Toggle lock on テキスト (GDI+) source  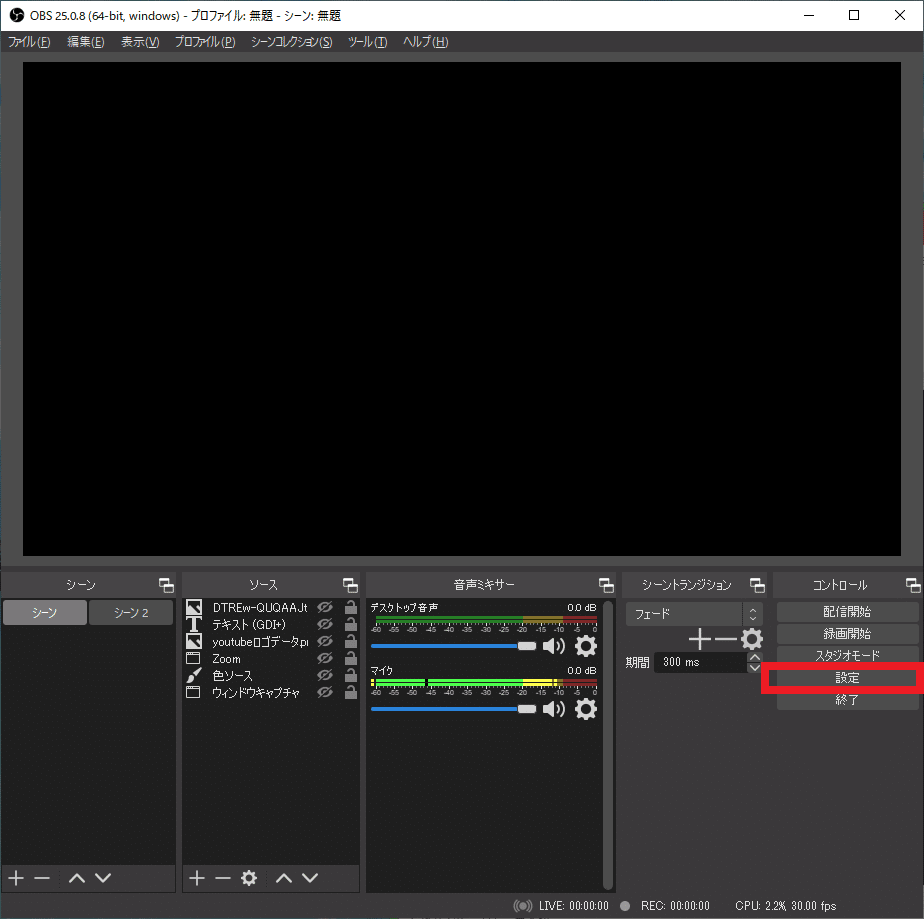(351, 624)
